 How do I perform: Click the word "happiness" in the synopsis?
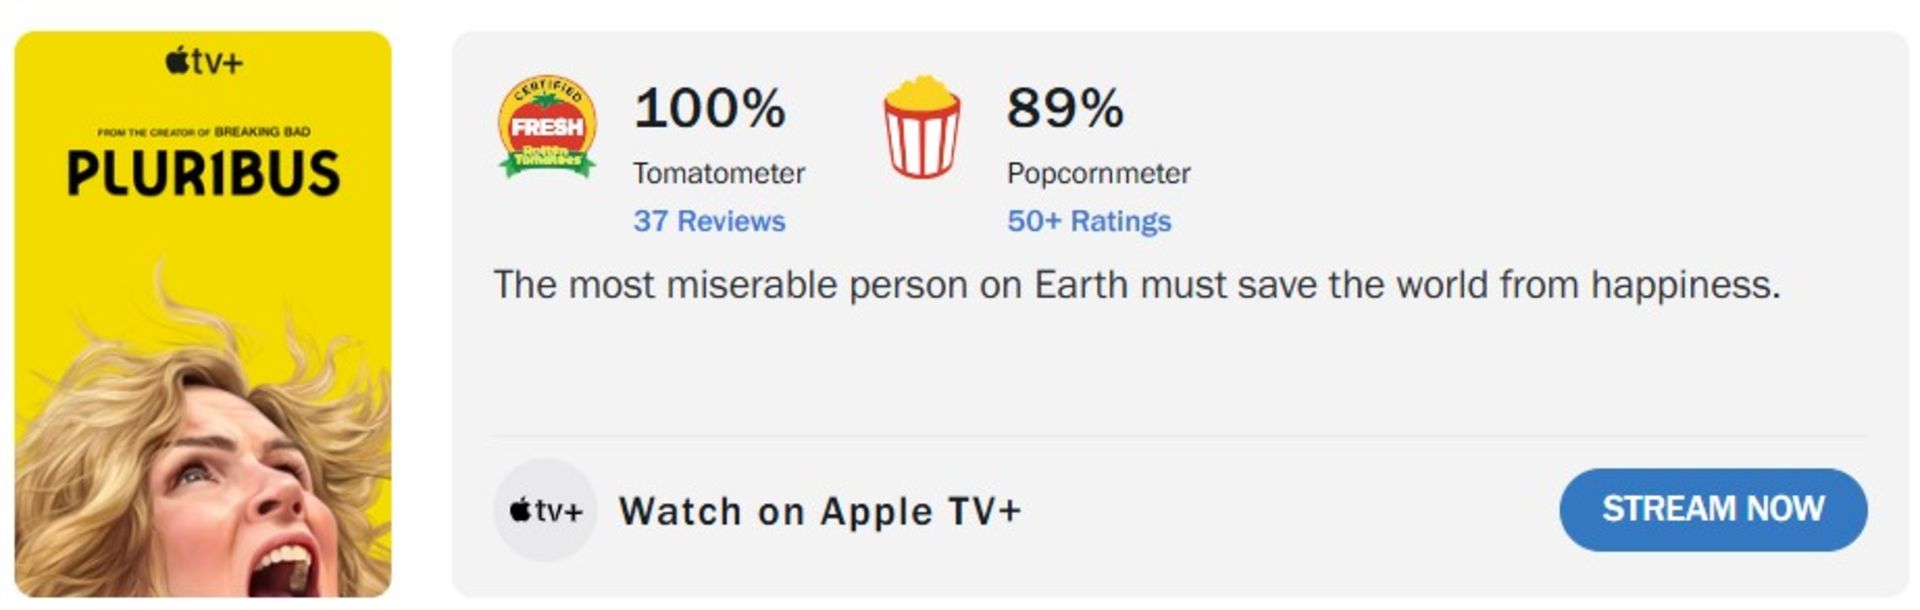tap(1685, 285)
